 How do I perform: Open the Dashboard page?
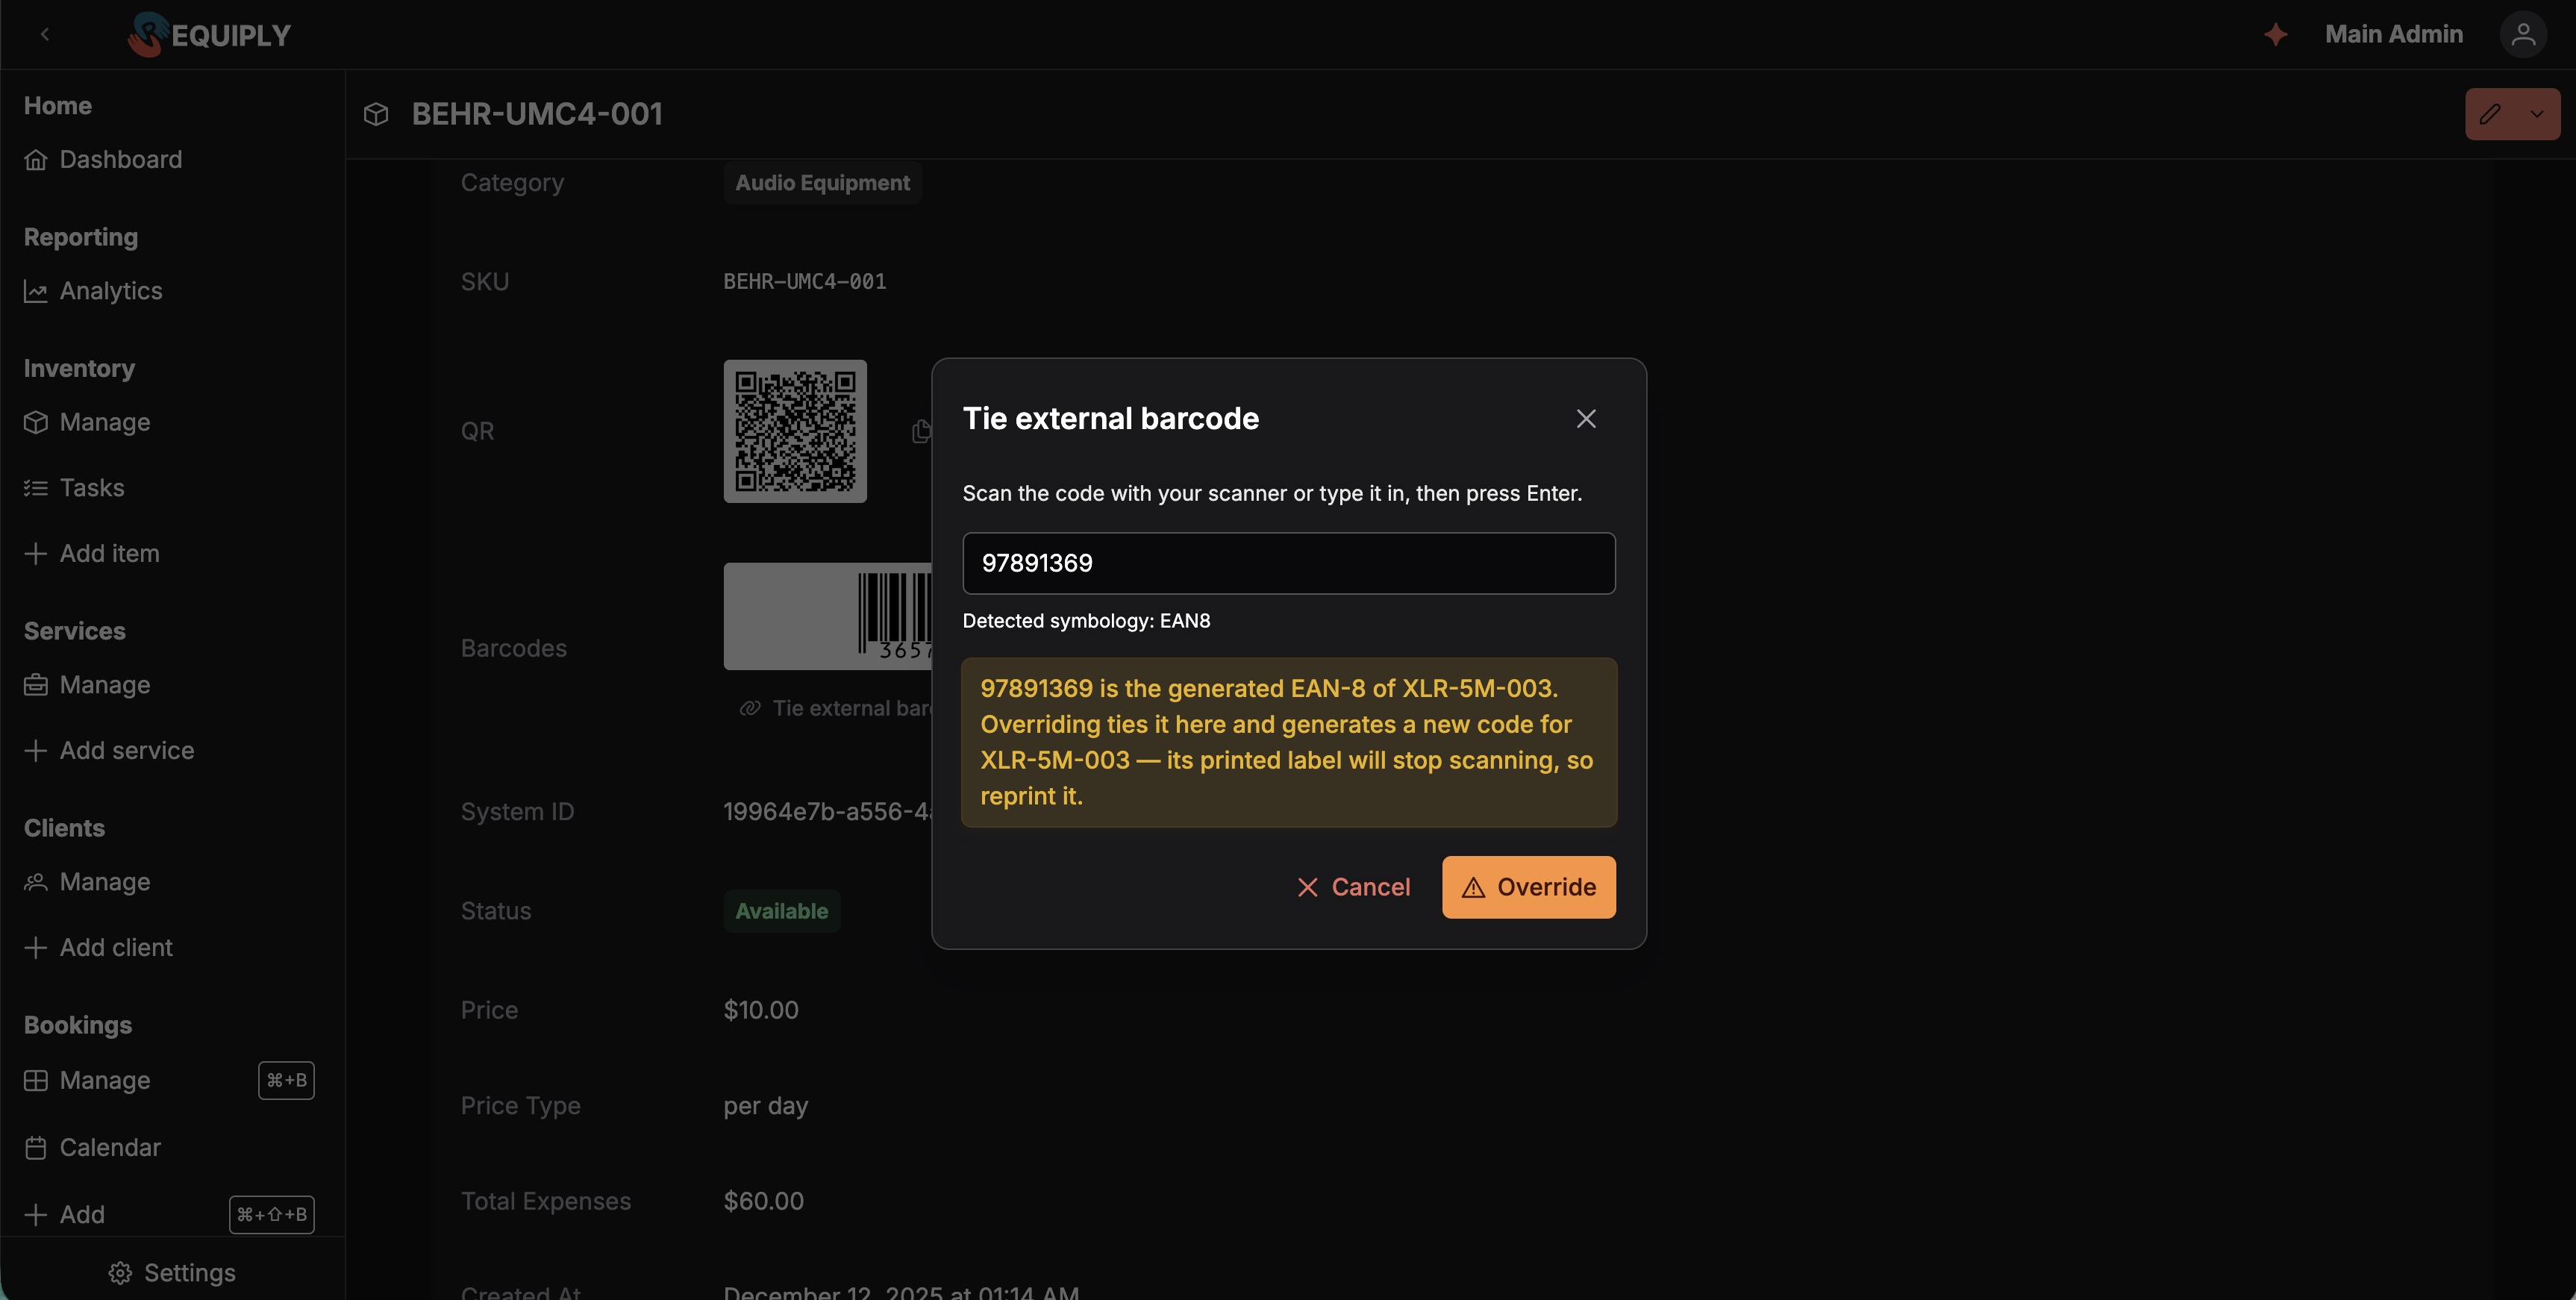[103, 160]
